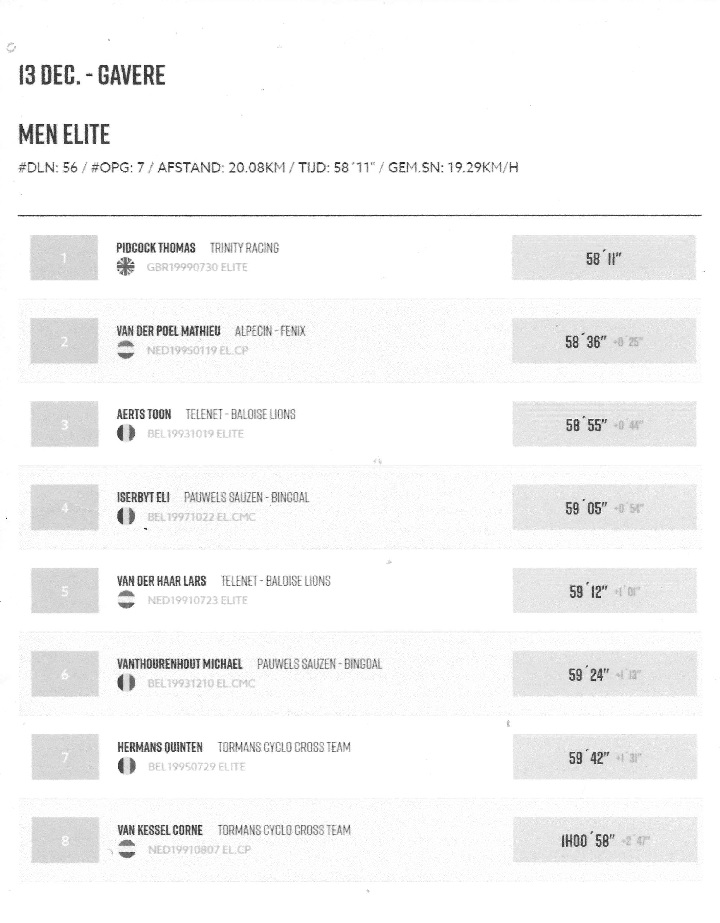Click the Dutch flag beside Van Kessel Corne

tap(126, 849)
